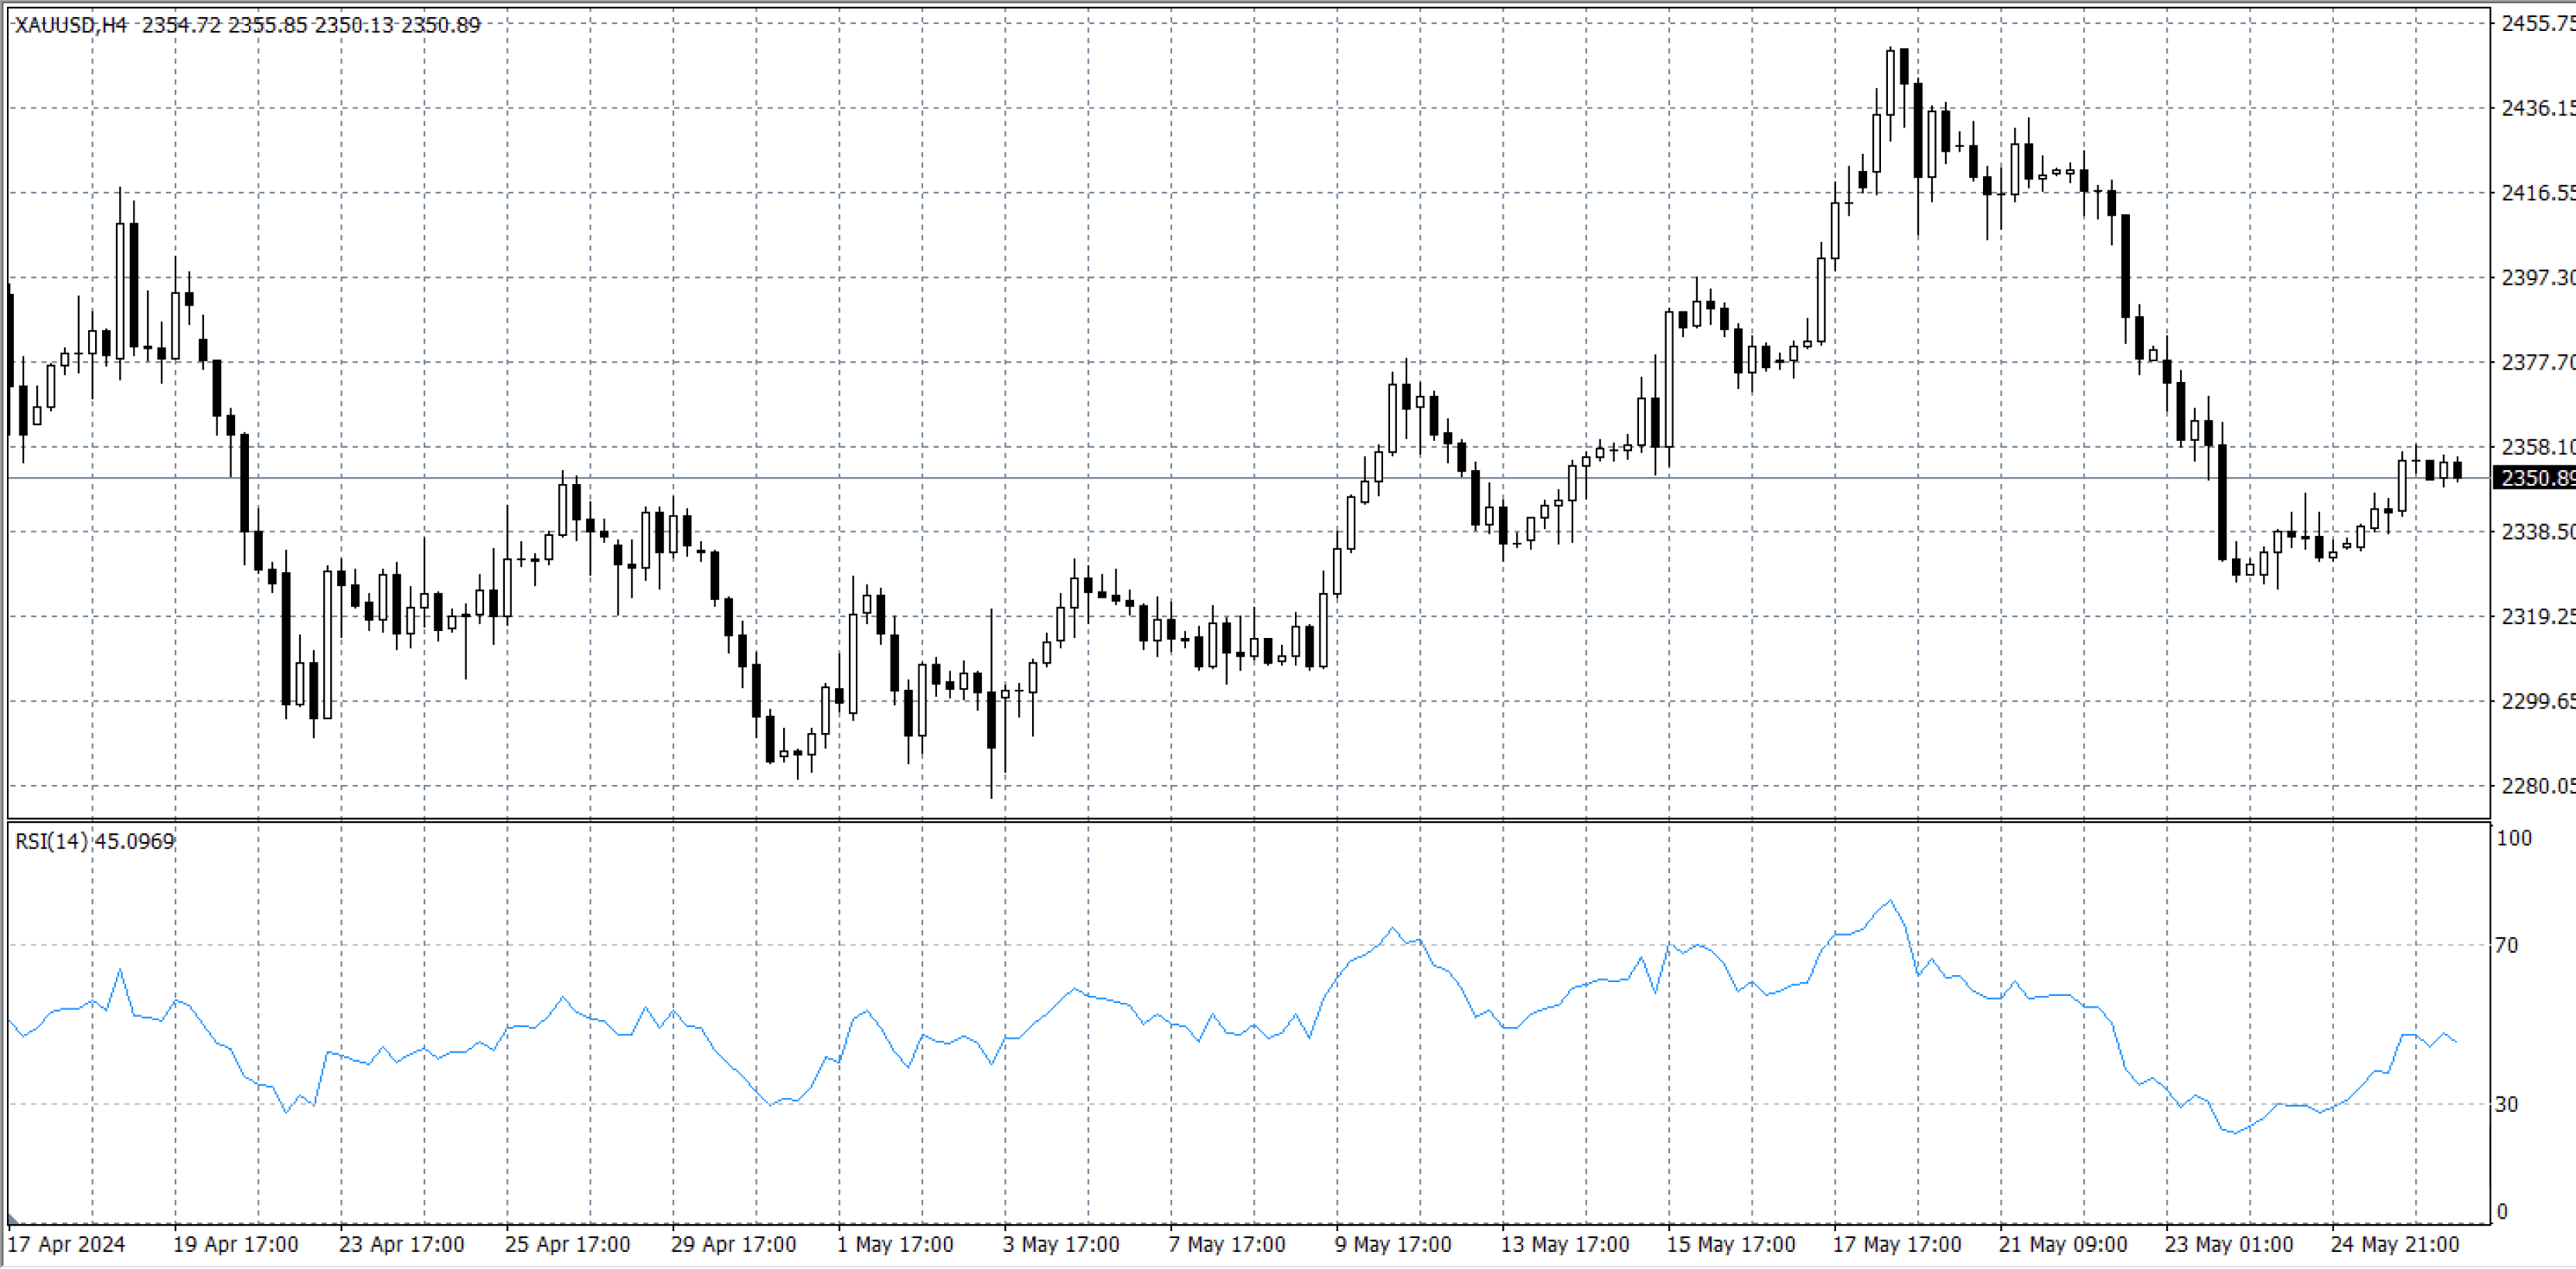Click the RSI line peak above 70
This screenshot has height=1269, width=2576.
click(1890, 901)
